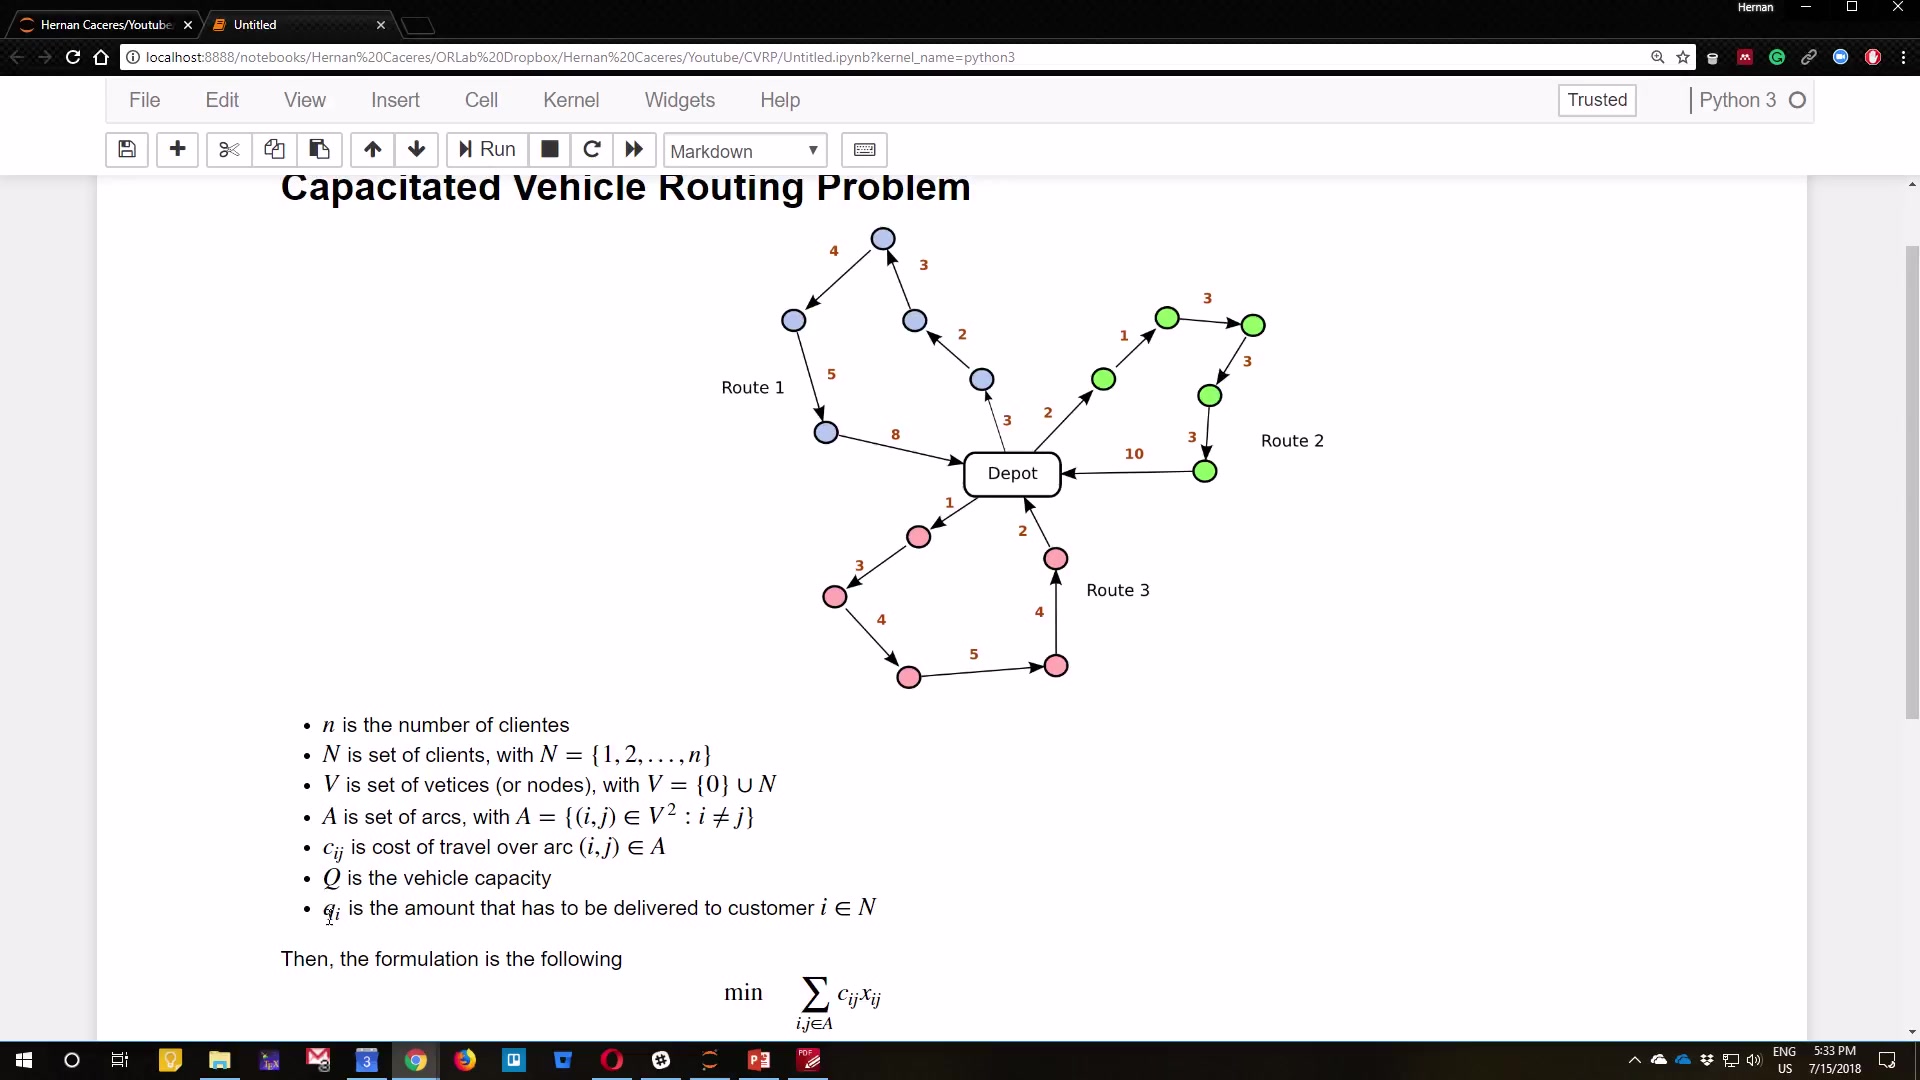The width and height of the screenshot is (1920, 1080).
Task: Click the Move cell down icon
Action: [x=415, y=149]
